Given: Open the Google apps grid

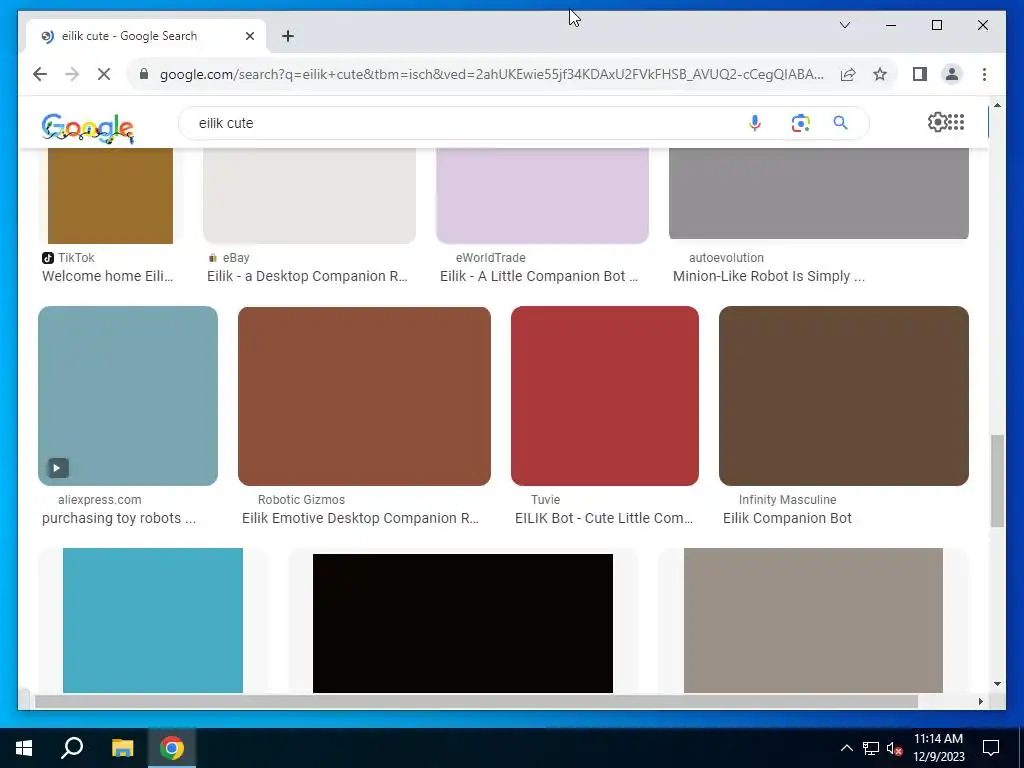Looking at the screenshot, I should (956, 122).
